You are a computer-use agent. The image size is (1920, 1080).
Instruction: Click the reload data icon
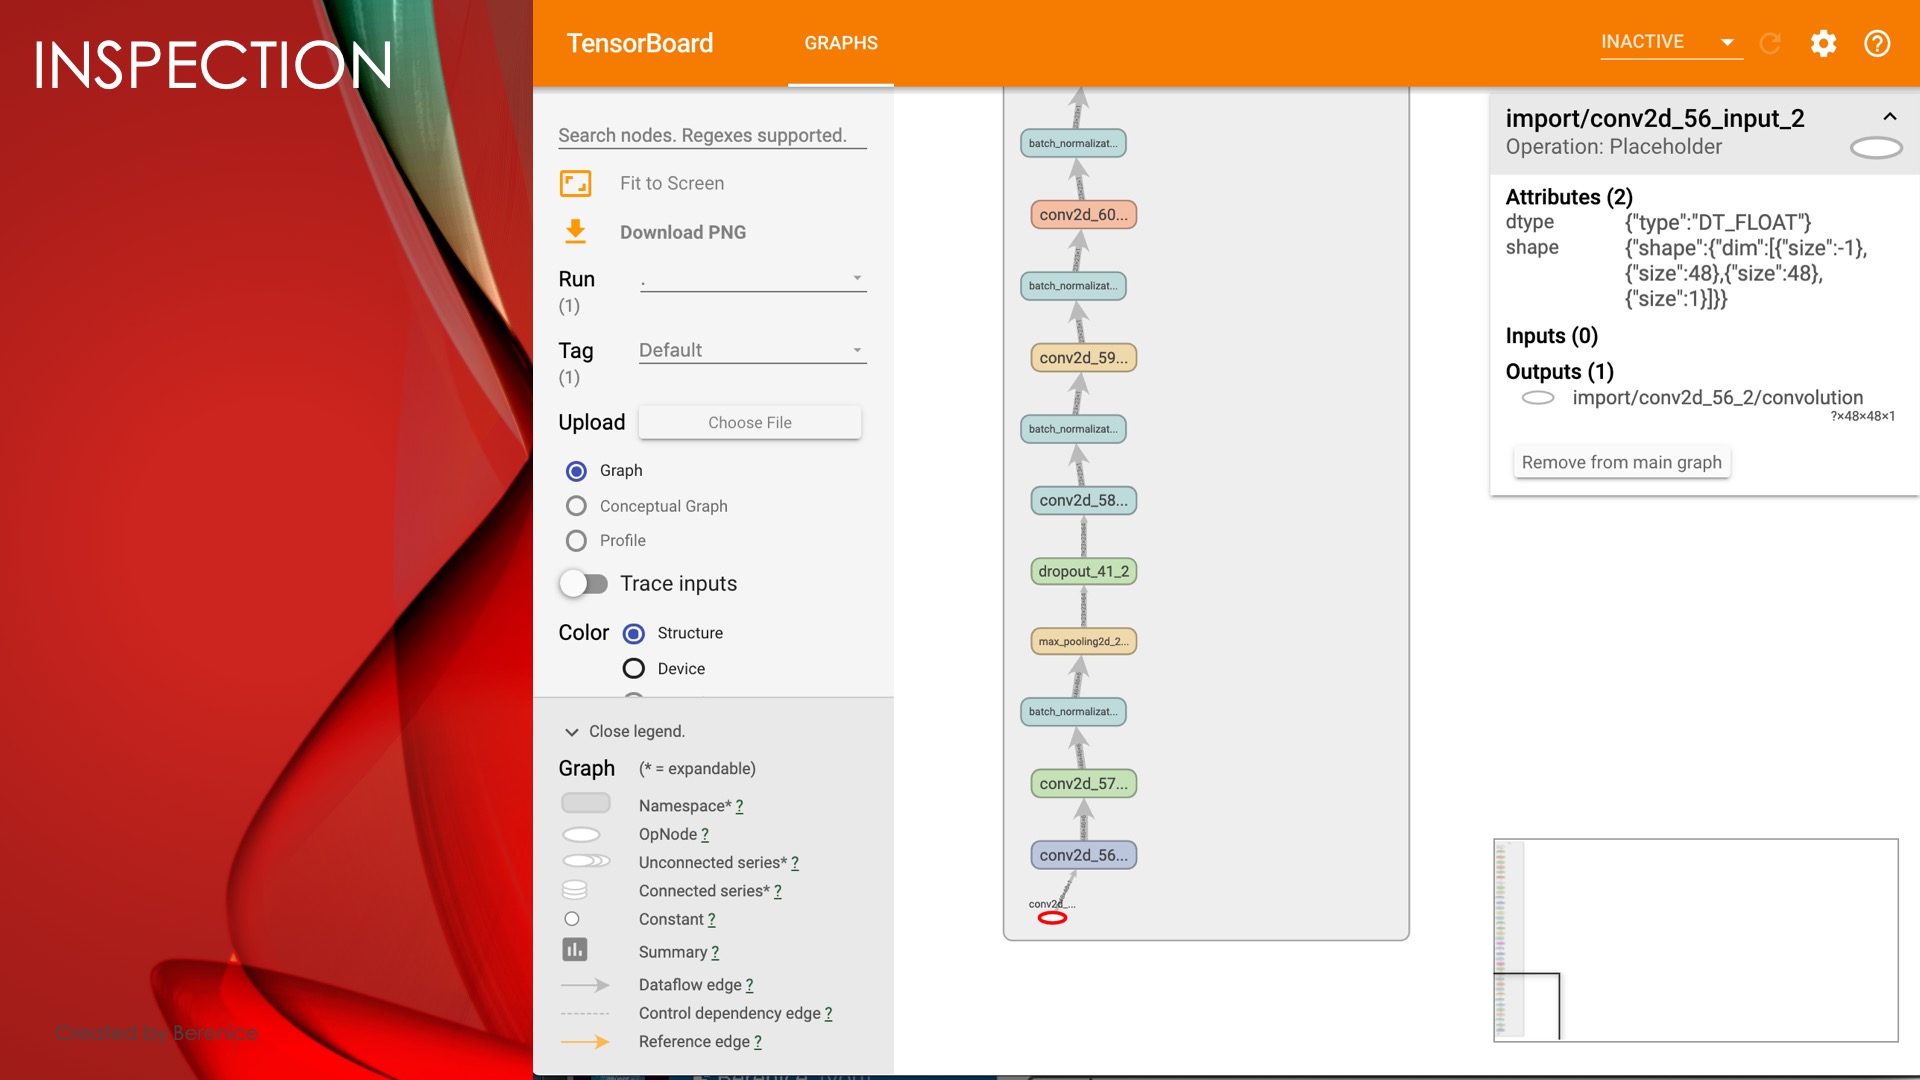click(x=1770, y=43)
